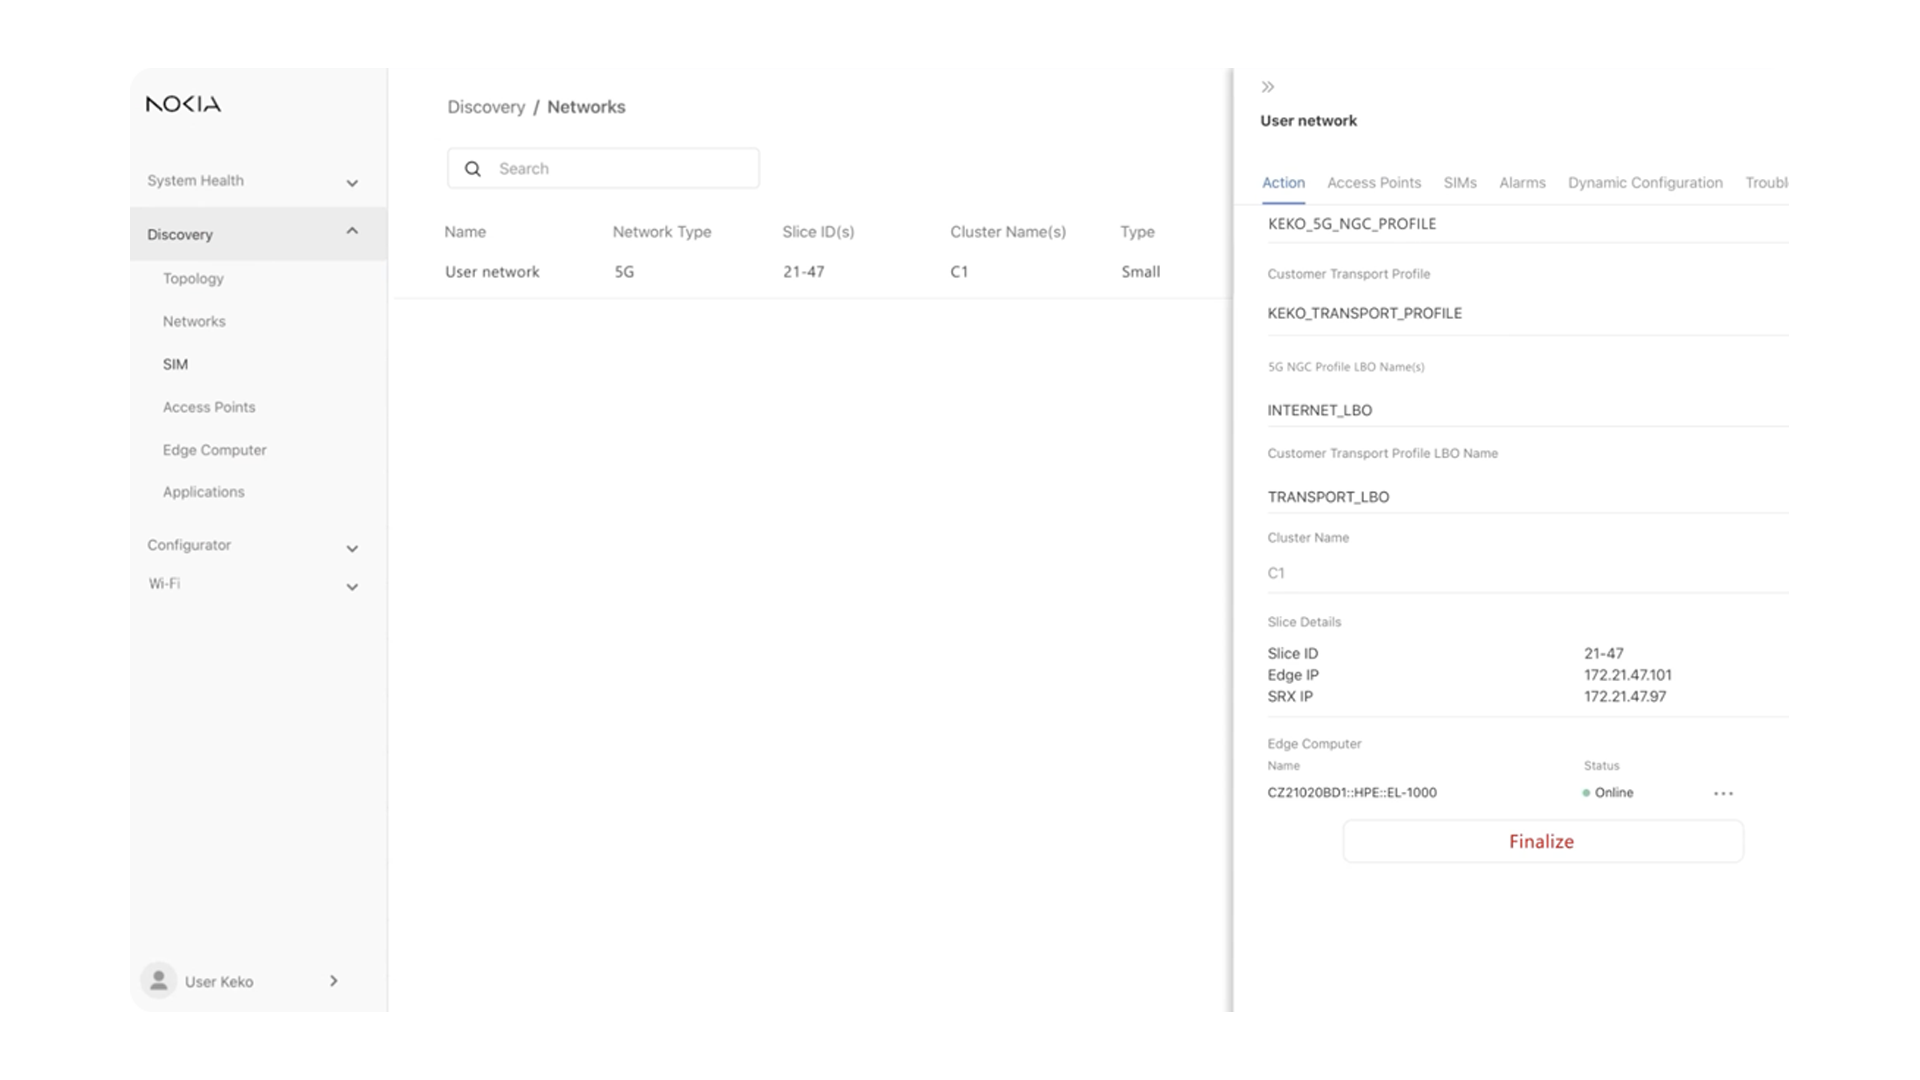Click the search magnifier icon
1920x1080 pixels.
click(x=473, y=169)
